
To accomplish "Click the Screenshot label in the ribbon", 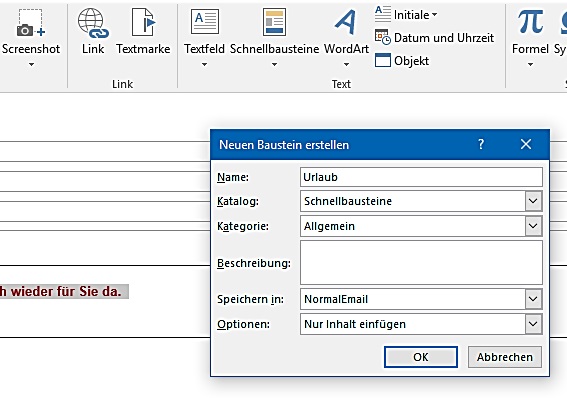I will point(31,49).
